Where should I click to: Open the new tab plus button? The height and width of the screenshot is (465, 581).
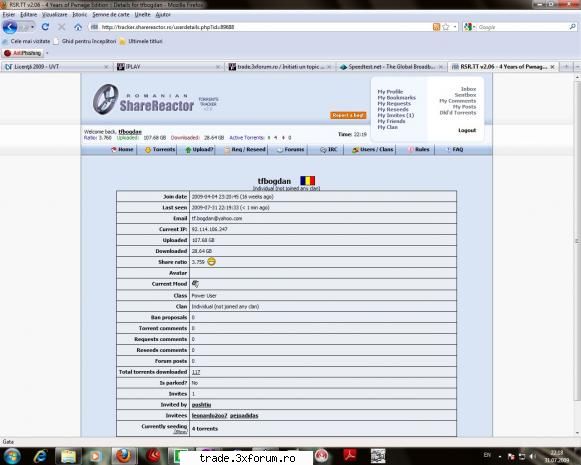(566, 67)
